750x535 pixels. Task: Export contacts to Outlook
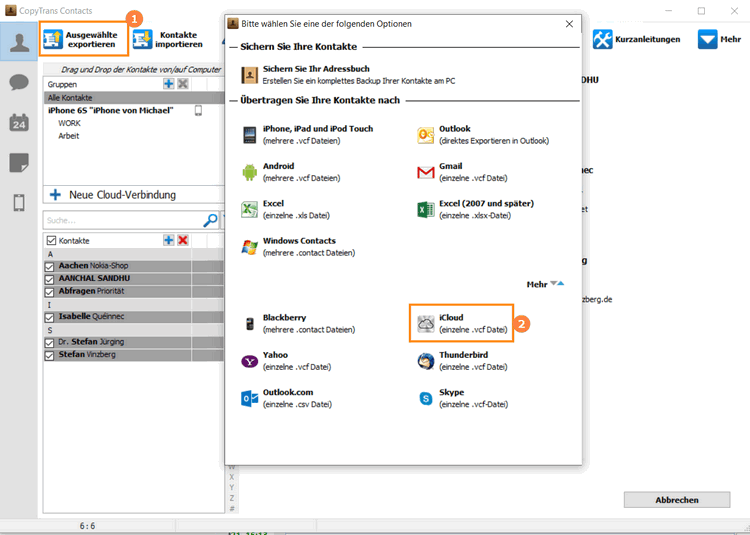[x=483, y=134]
